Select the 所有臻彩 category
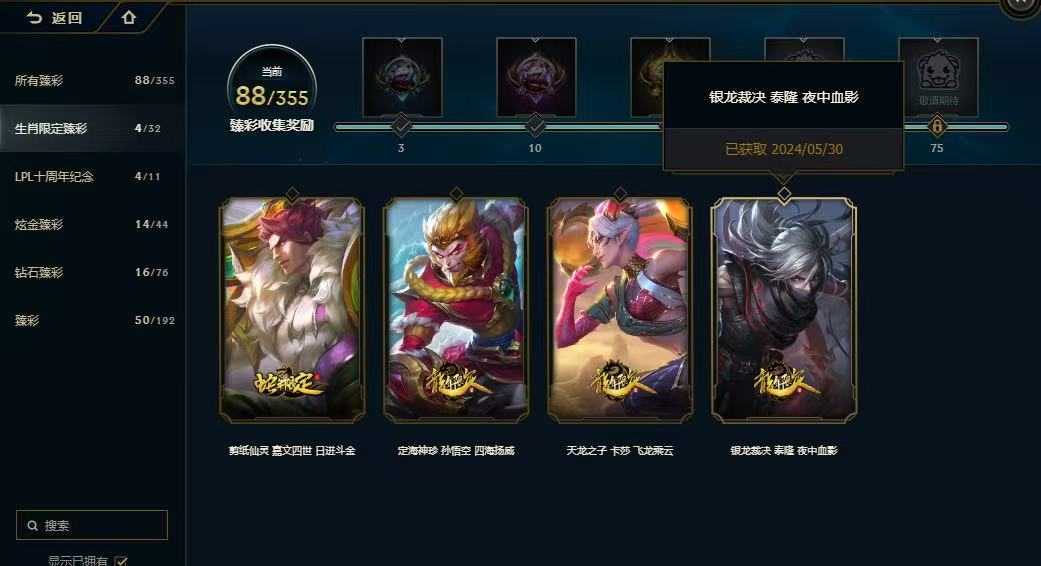This screenshot has width=1041, height=566. [x=93, y=80]
